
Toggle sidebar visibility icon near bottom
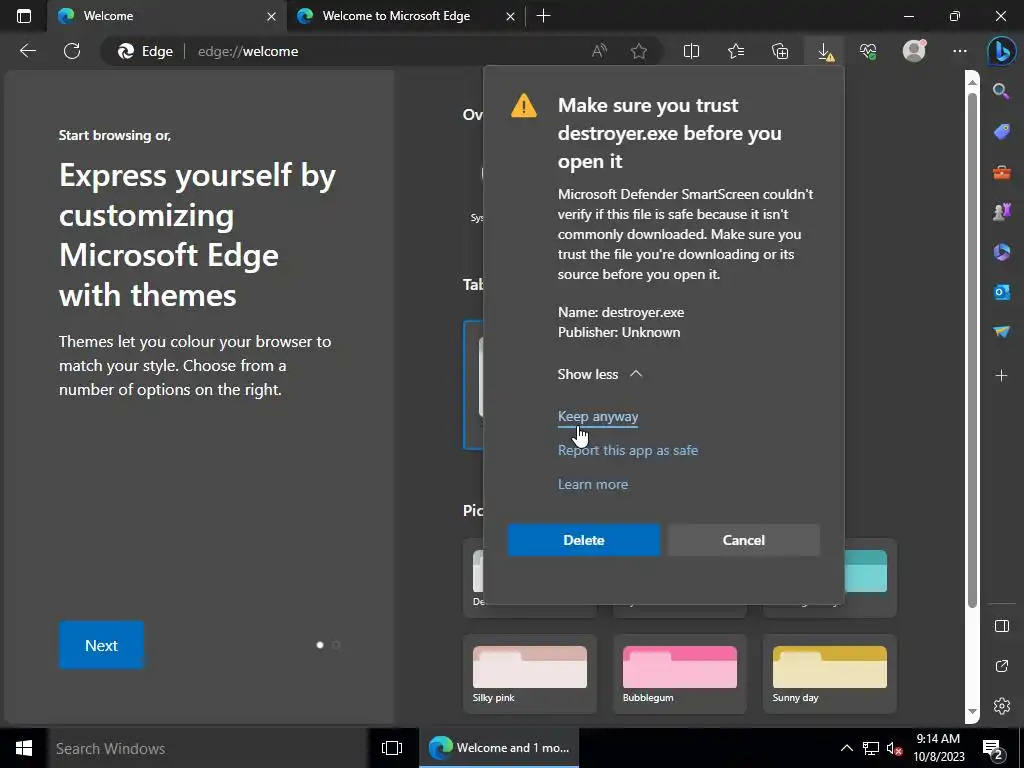point(1001,626)
